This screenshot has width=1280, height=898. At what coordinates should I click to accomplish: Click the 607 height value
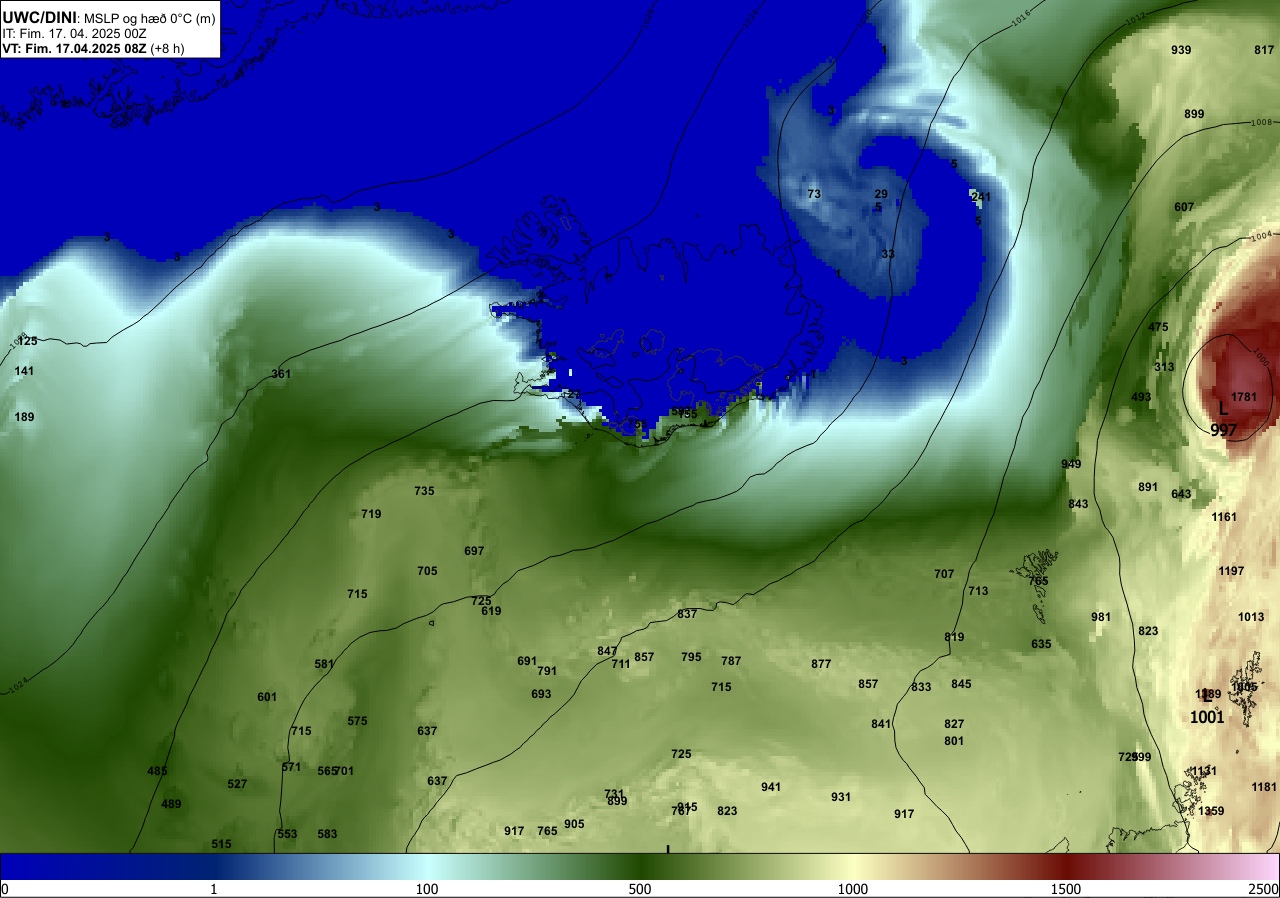pyautogui.click(x=1184, y=207)
